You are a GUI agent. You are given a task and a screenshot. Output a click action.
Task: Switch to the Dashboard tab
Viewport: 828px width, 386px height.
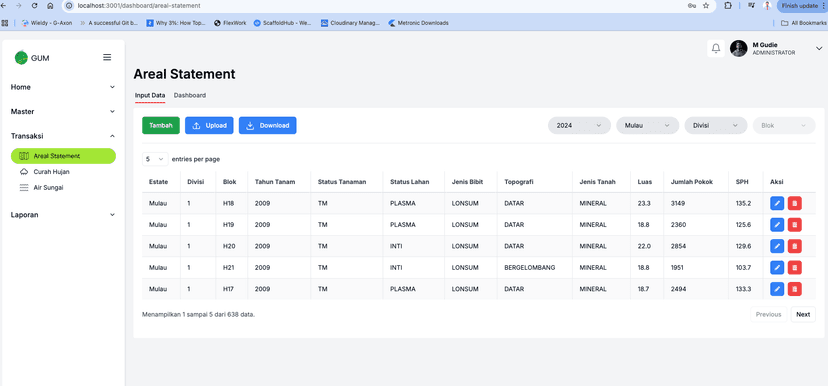point(190,96)
